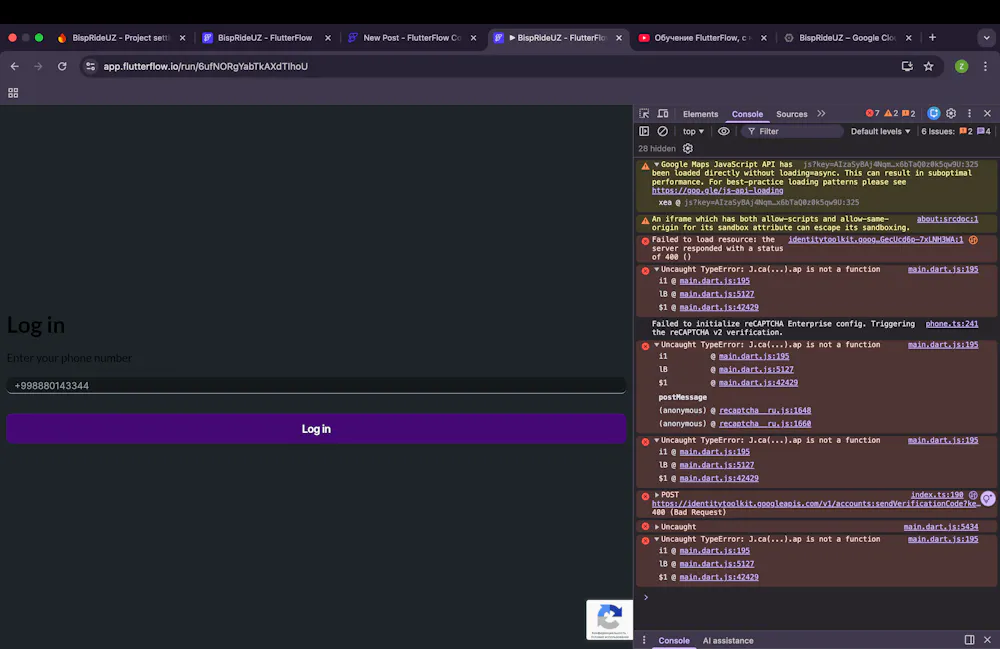This screenshot has height=649, width=1000.
Task: Select the Console drawer tab
Action: (x=673, y=641)
